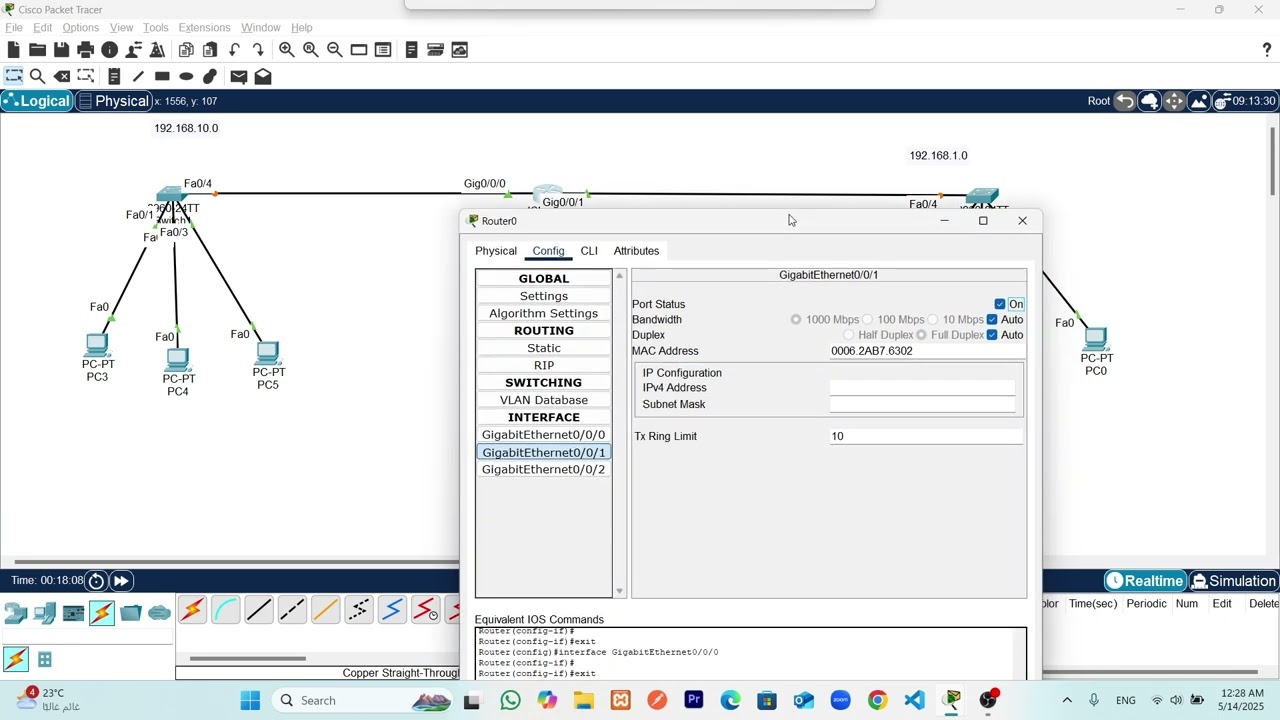Open Static routing settings

(543, 348)
